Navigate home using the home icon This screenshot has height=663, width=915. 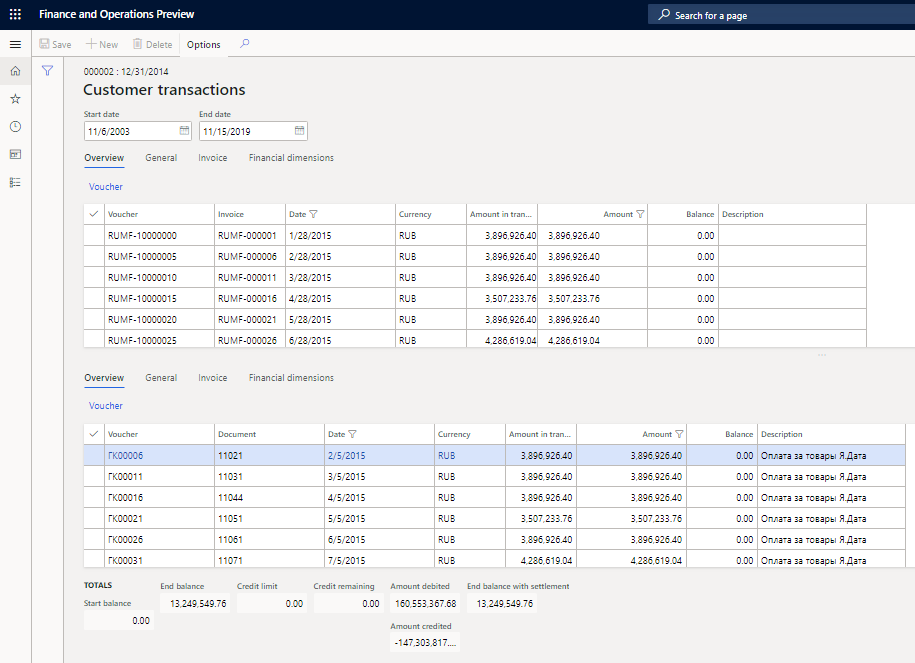click(15, 71)
